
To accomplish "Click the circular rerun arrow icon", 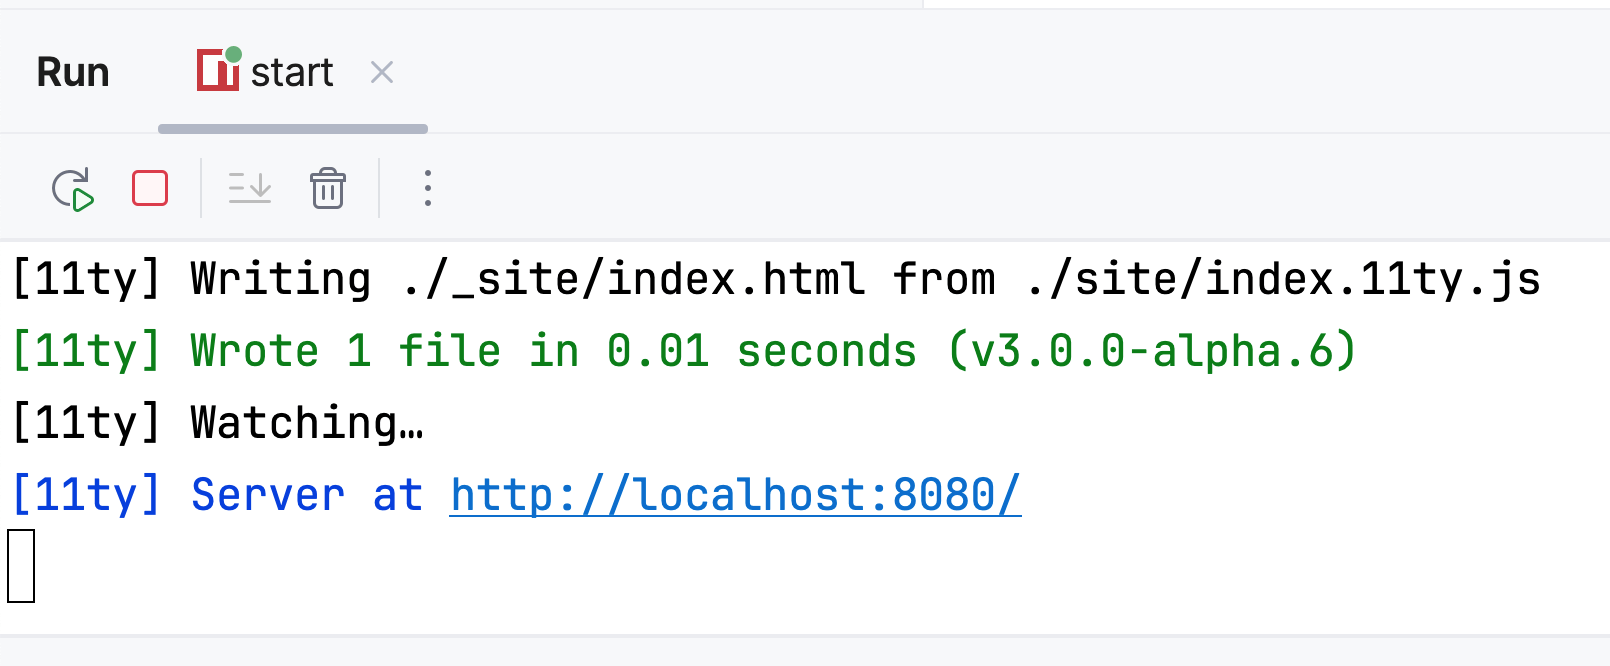I will point(74,188).
